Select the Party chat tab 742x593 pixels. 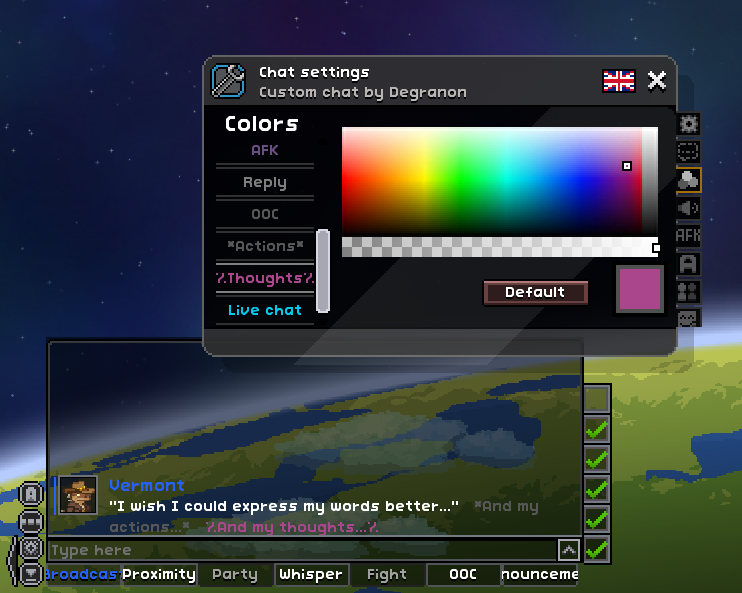coord(235,575)
